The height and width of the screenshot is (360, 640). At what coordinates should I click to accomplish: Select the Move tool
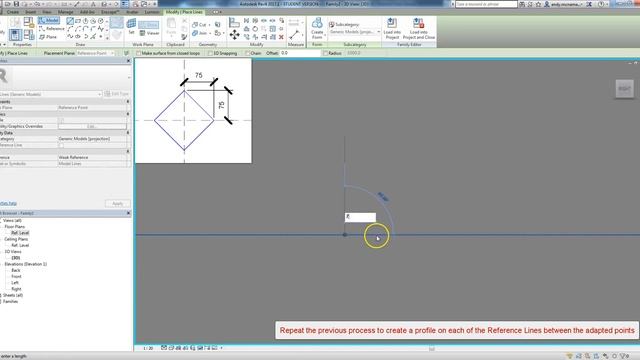point(234,35)
